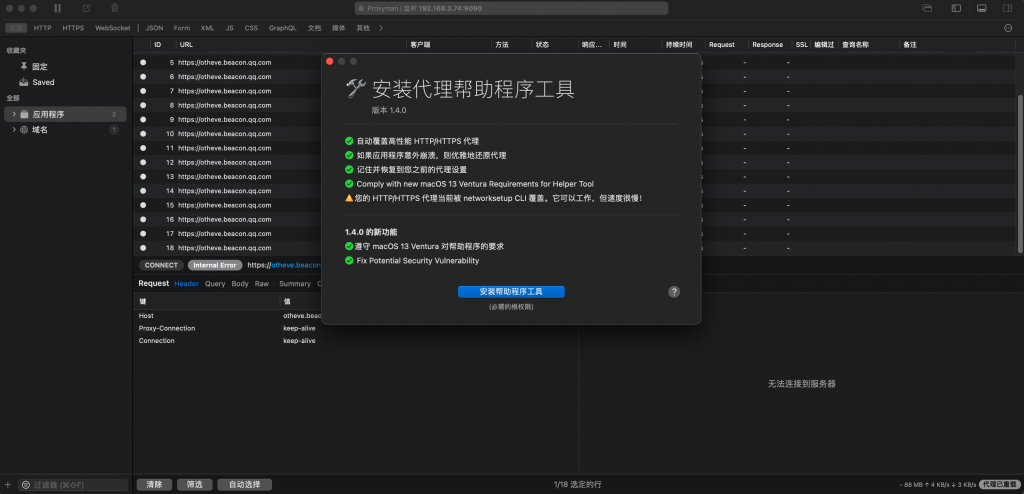Viewport: 1024px width, 494px height.
Task: Toggle the bottom panel layout icon
Action: click(981, 8)
